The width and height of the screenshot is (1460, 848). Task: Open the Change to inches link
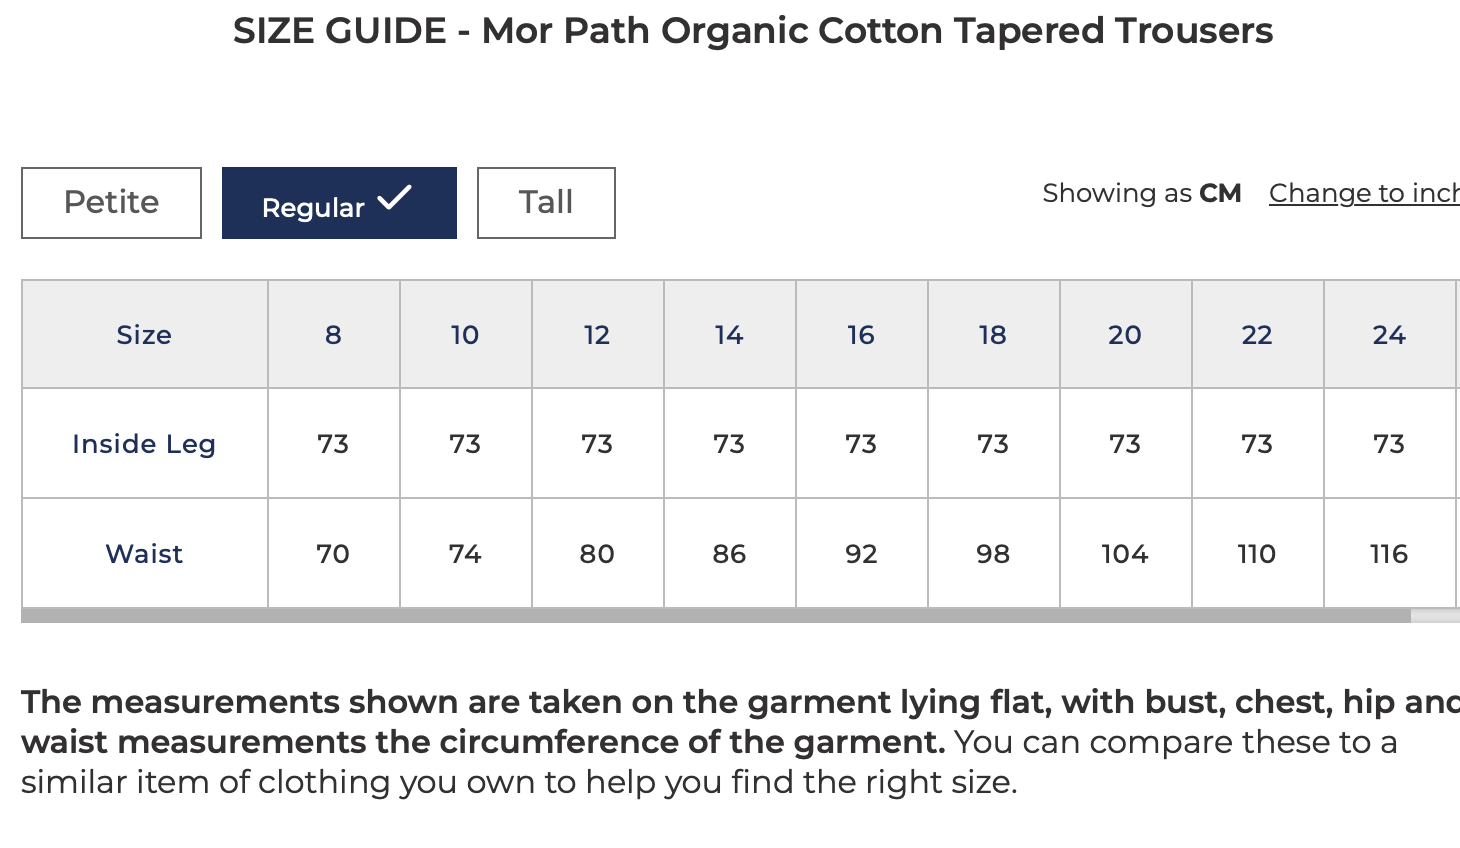point(1365,192)
